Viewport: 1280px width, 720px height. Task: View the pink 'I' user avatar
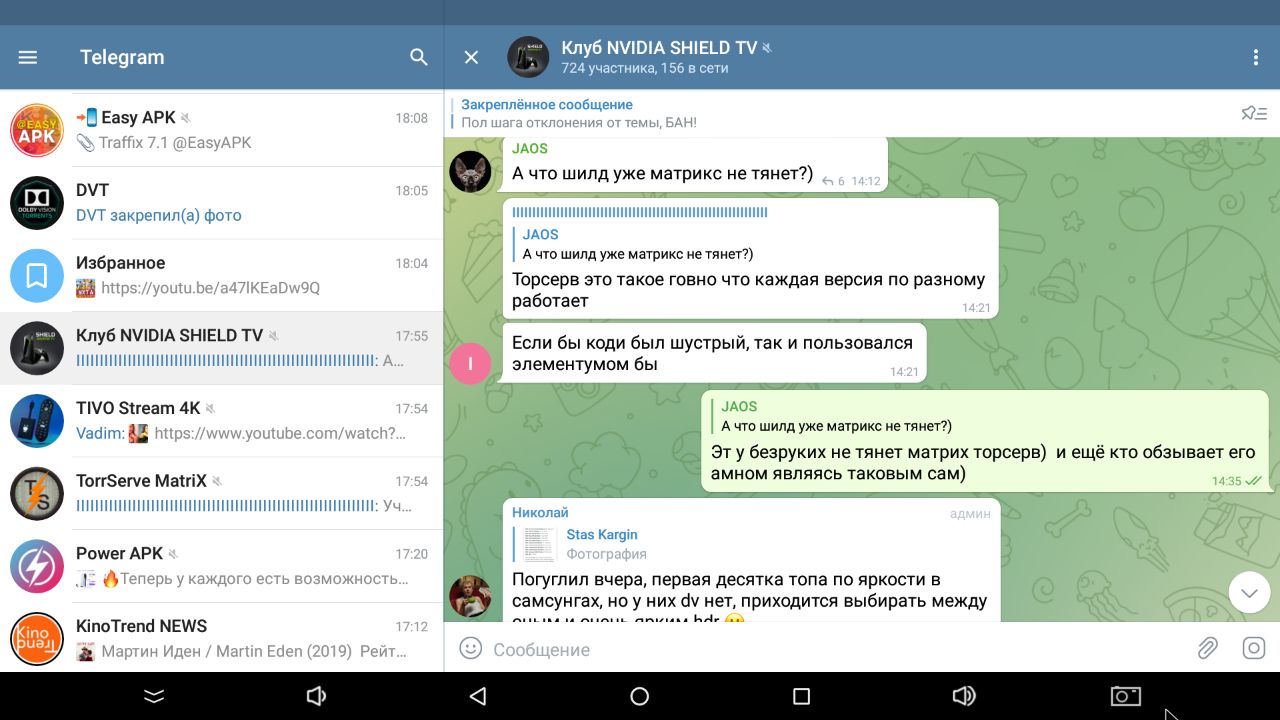(x=470, y=364)
